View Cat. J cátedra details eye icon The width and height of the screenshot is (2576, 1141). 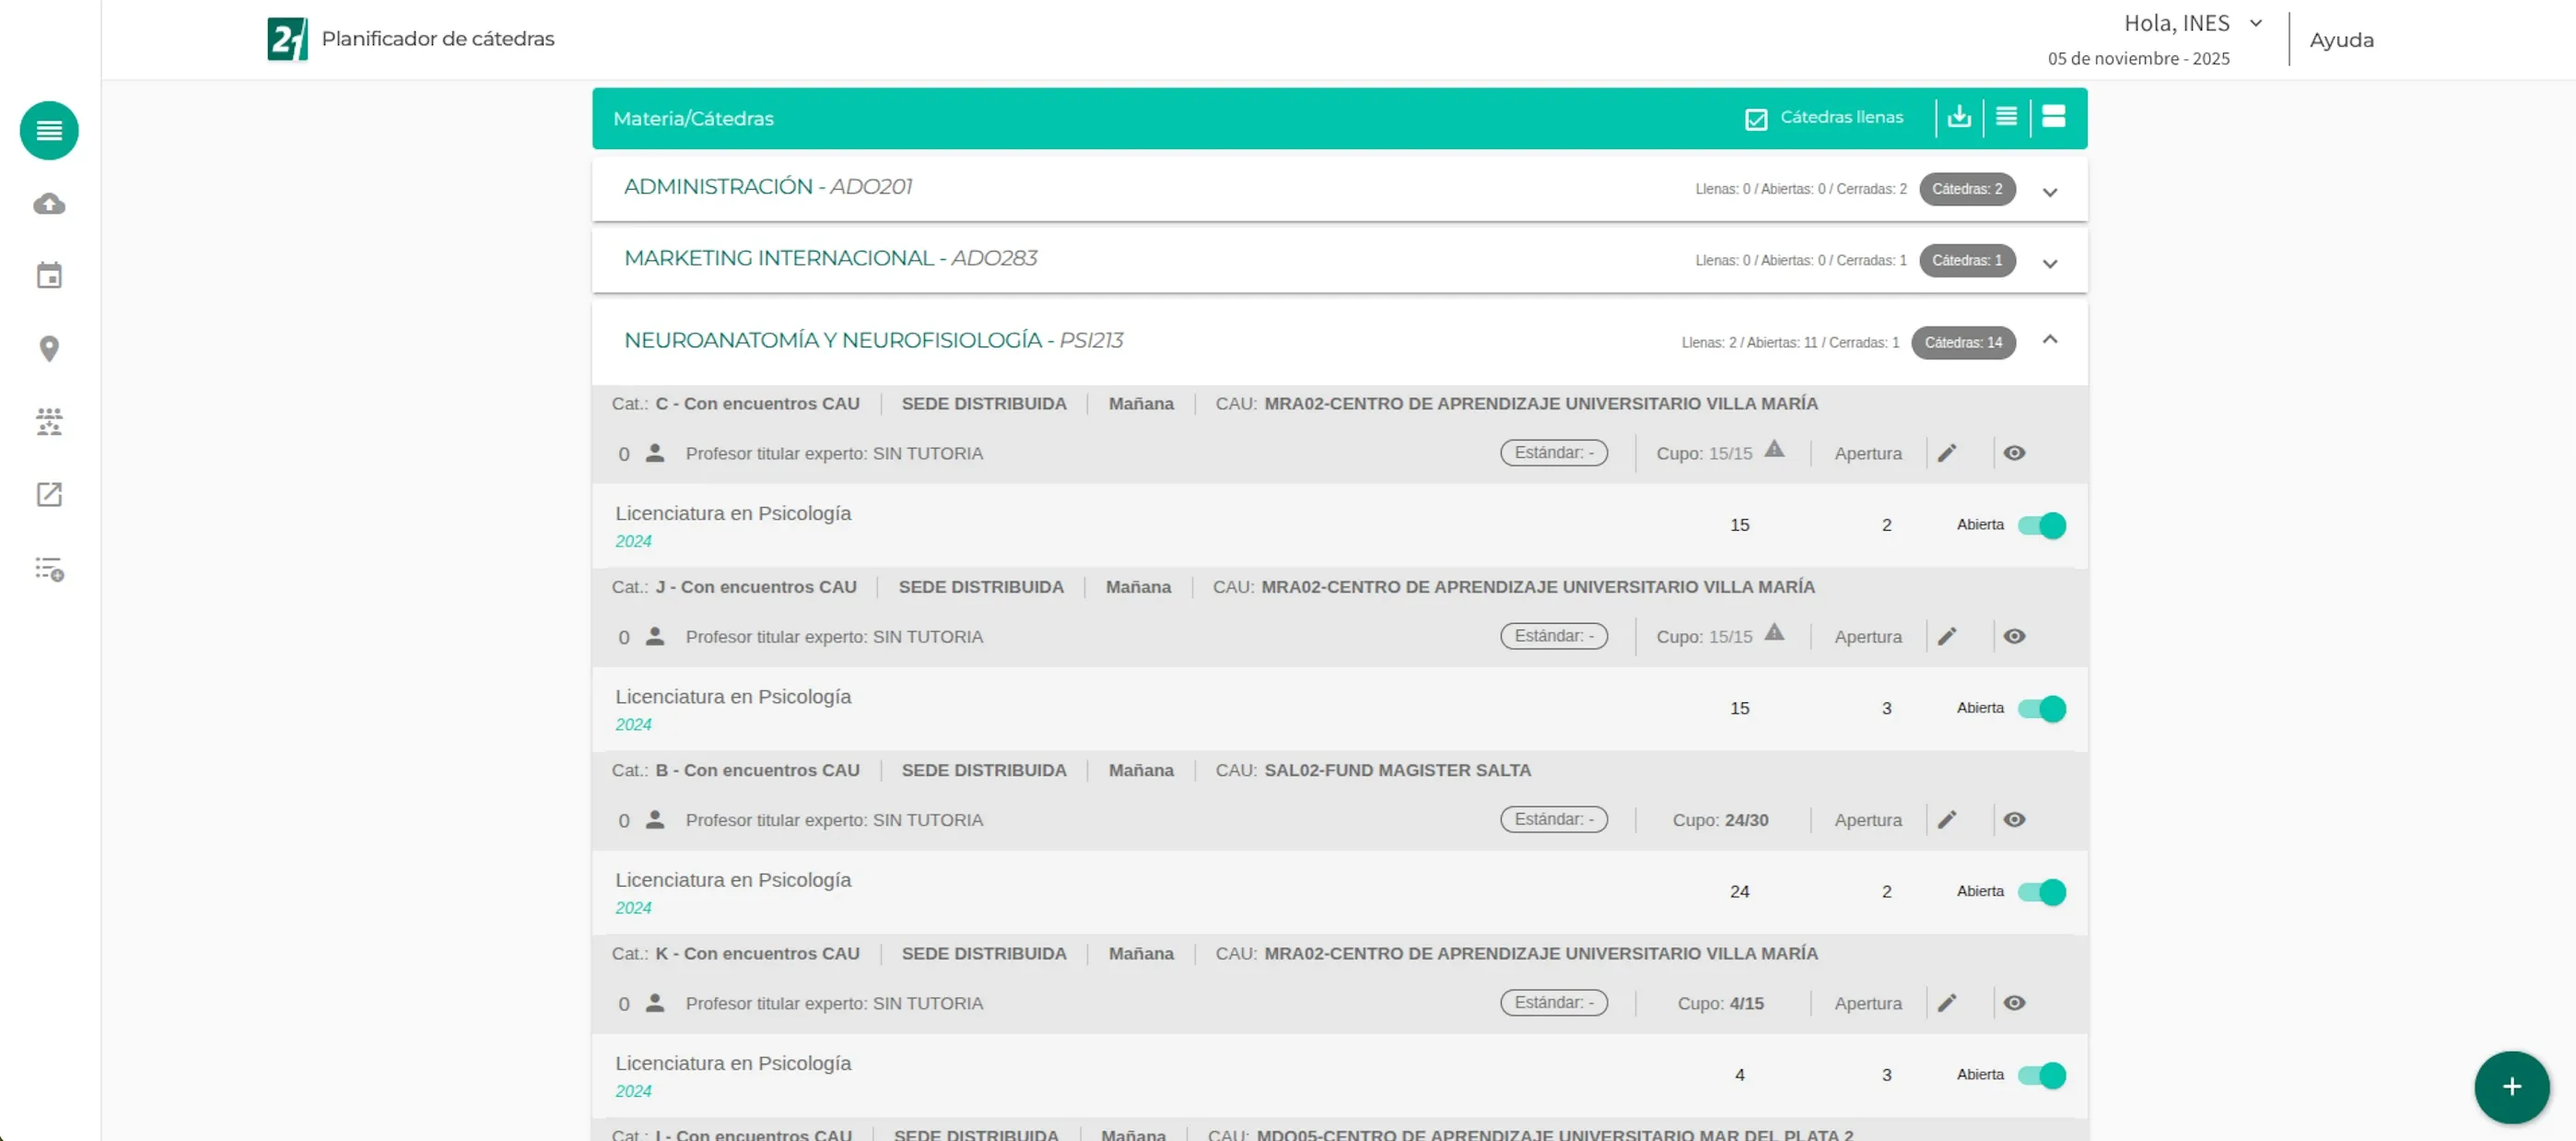pos(2014,637)
